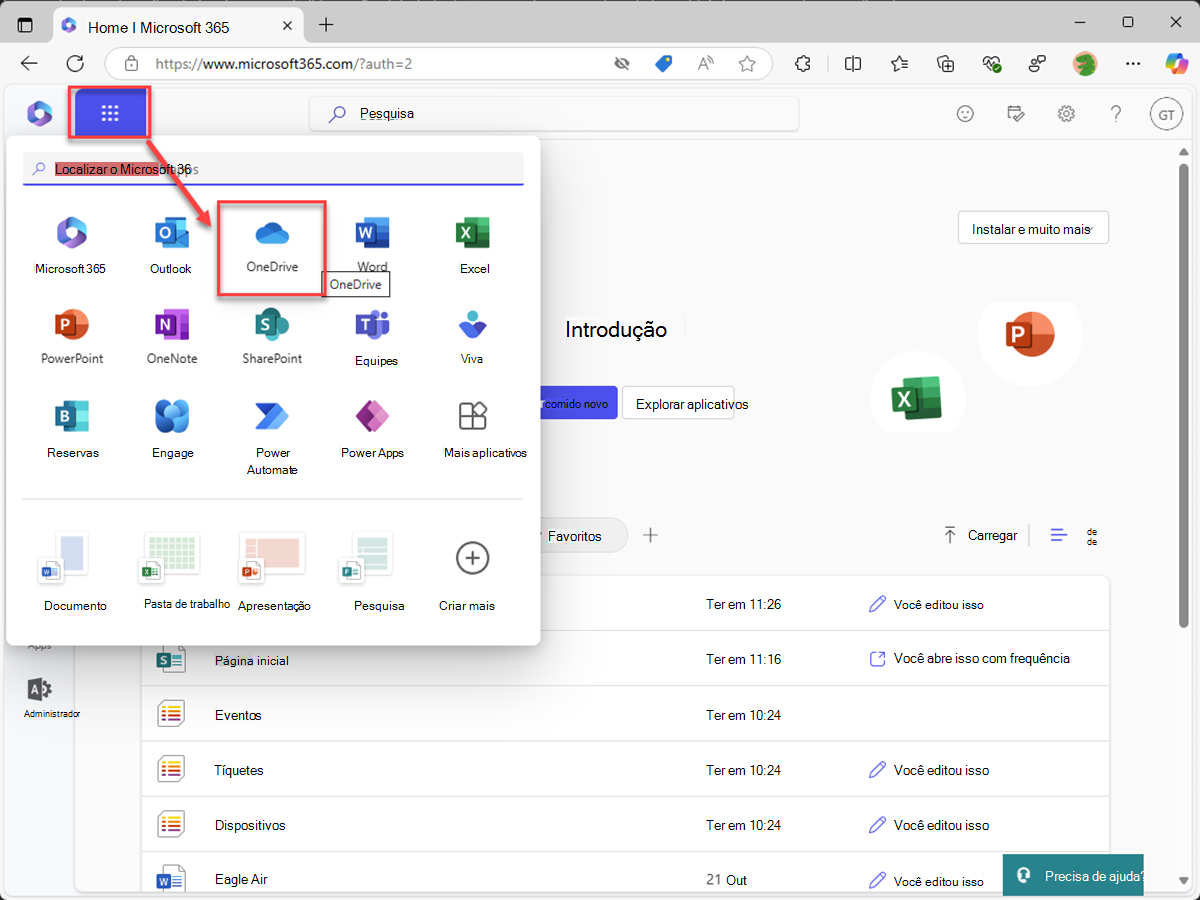Launch Power Apps from the grid
Image resolution: width=1200 pixels, height=900 pixels.
pyautogui.click(x=372, y=430)
